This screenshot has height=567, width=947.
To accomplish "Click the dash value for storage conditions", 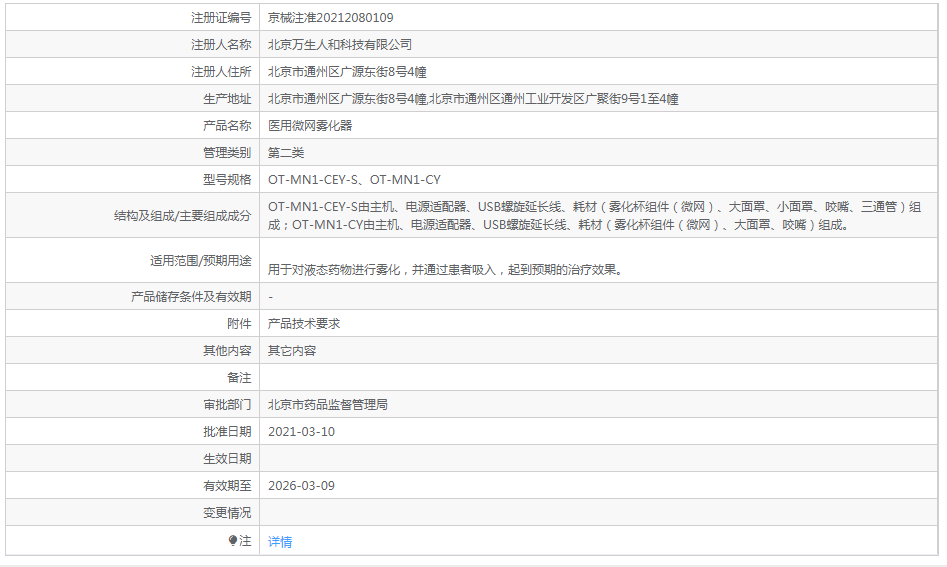I will [x=271, y=297].
